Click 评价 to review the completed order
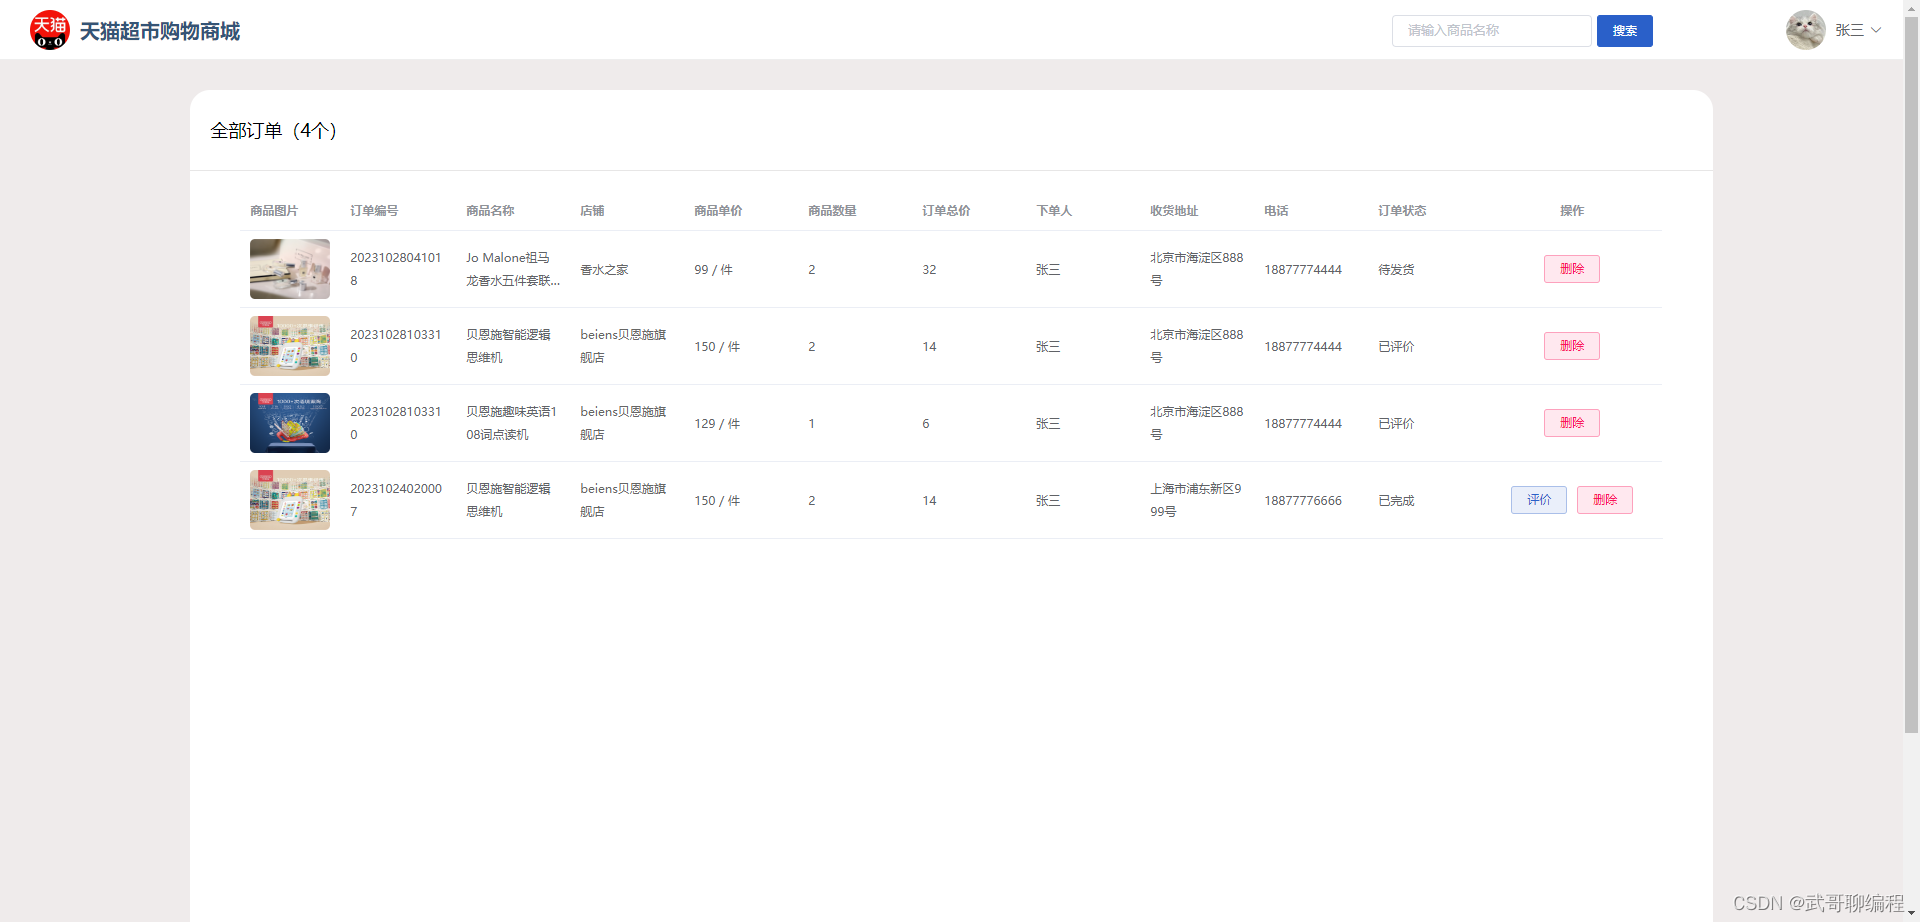This screenshot has width=1920, height=922. 1538,500
